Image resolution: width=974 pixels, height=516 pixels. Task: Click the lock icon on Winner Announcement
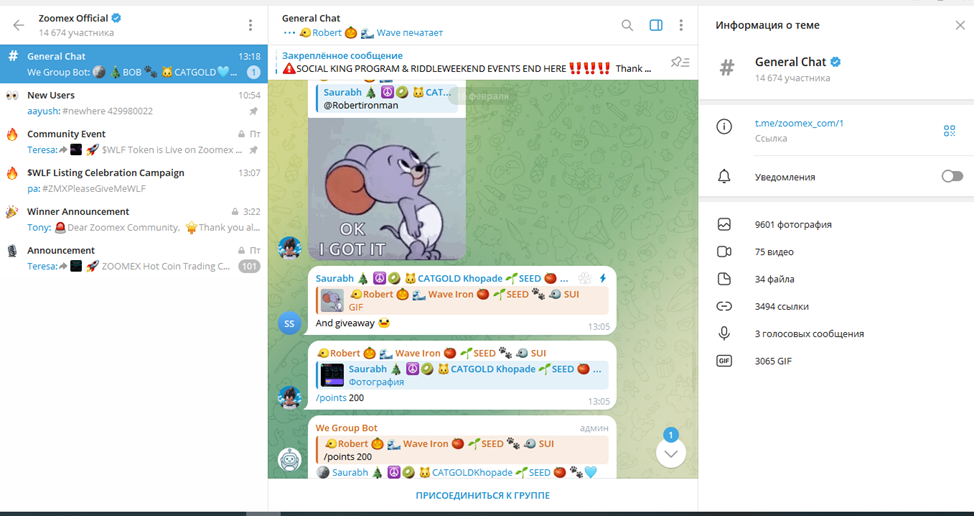point(234,212)
